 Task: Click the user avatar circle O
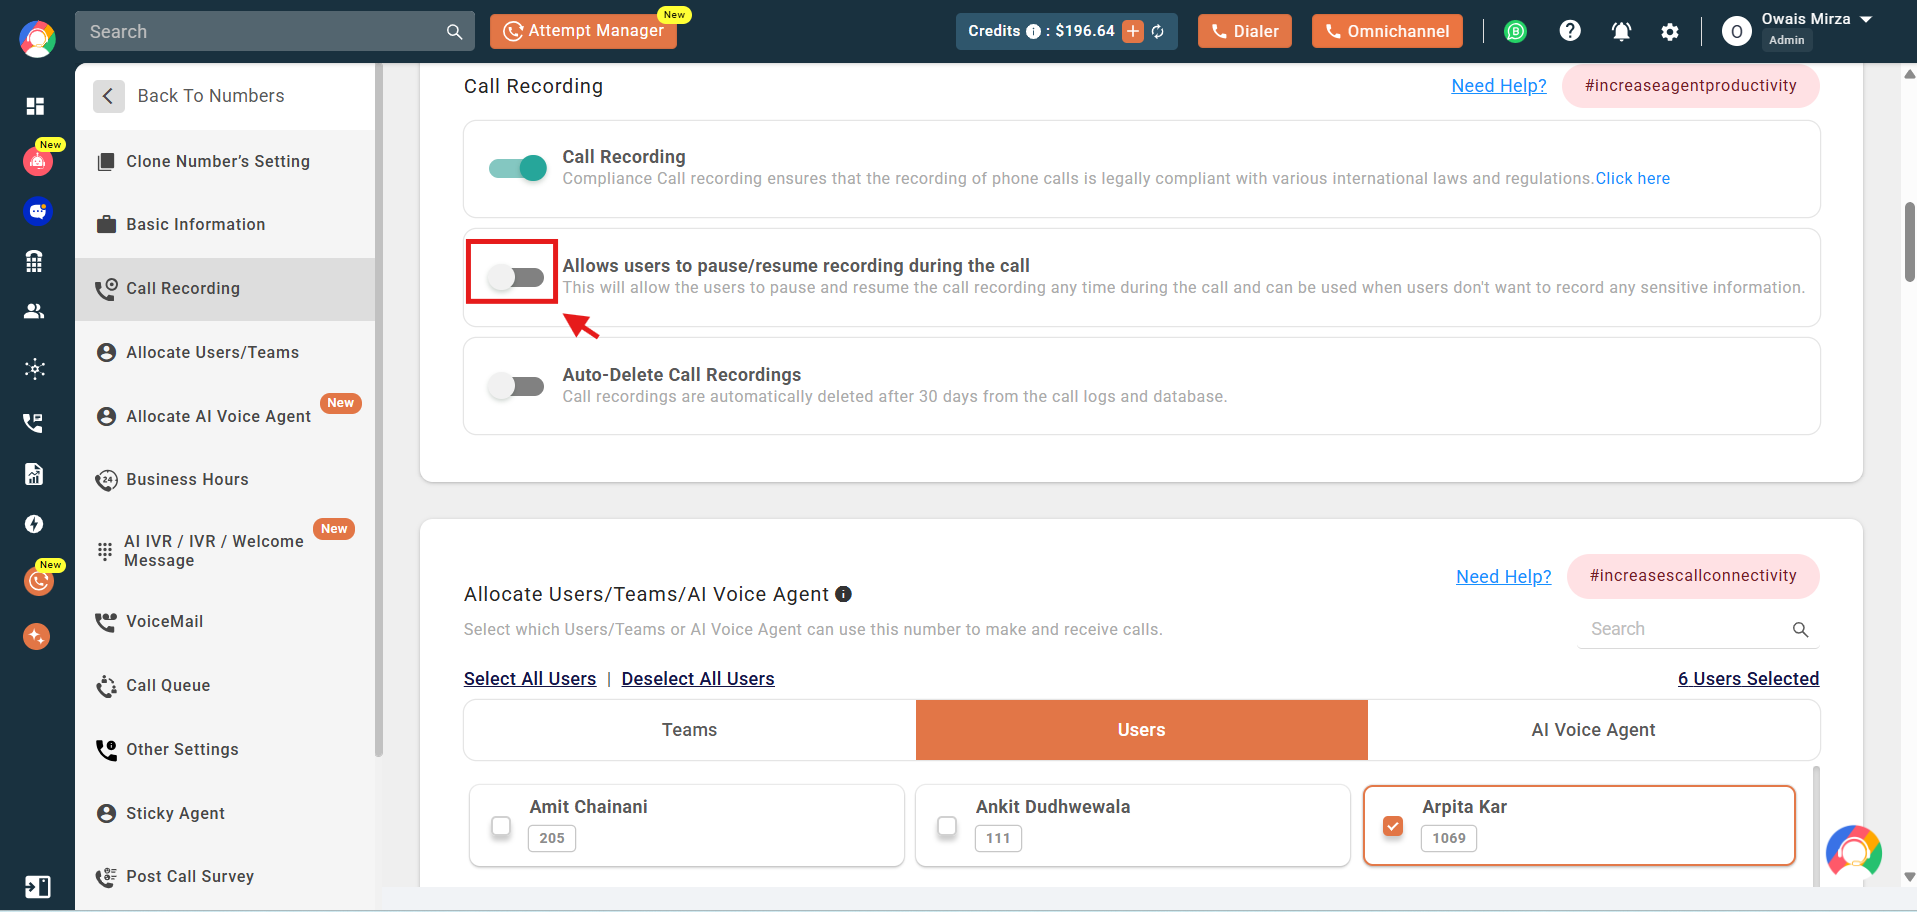point(1737,32)
